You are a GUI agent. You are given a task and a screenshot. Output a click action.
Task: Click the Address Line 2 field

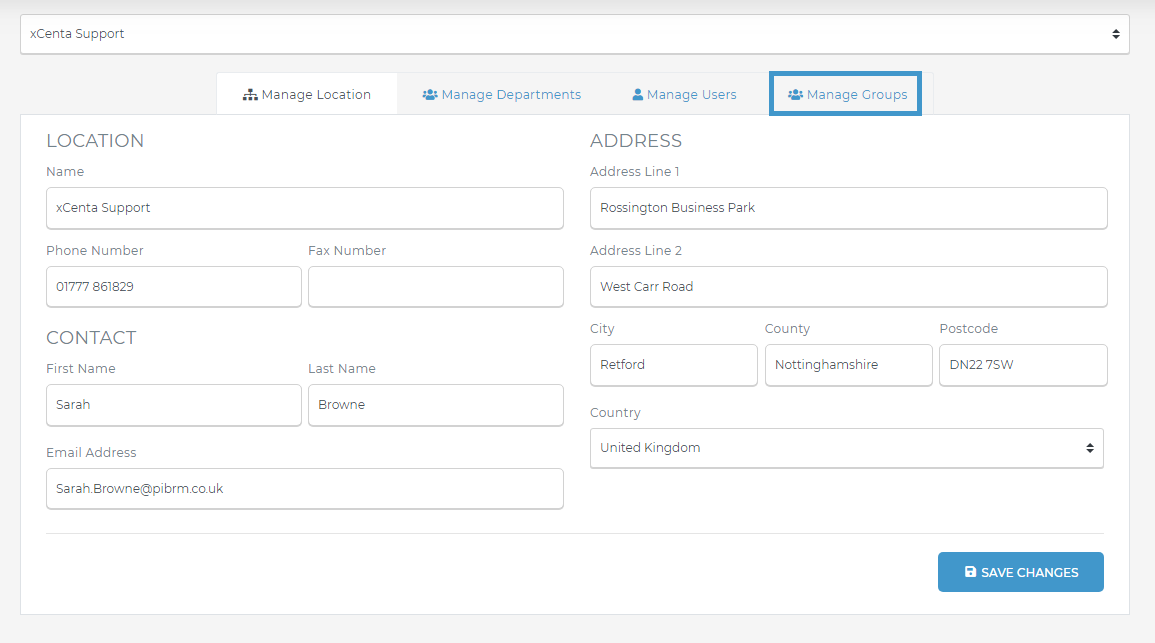[x=848, y=287]
